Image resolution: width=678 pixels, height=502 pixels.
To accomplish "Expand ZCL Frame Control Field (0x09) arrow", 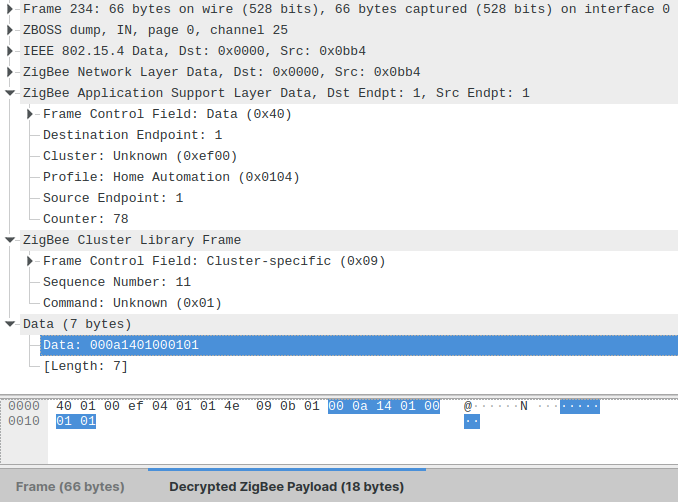I will [30, 261].
